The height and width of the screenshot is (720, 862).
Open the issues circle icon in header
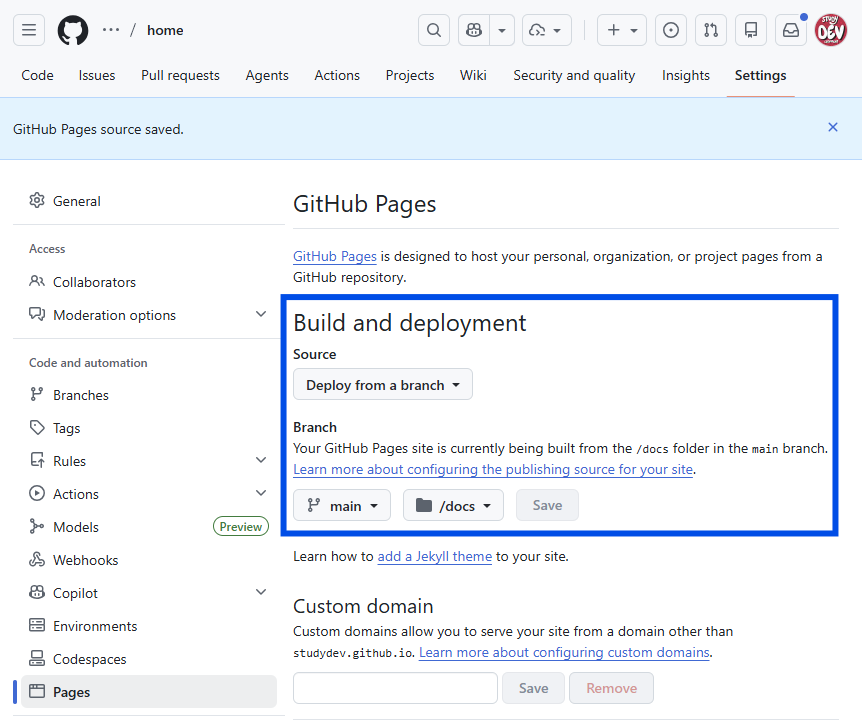[671, 30]
